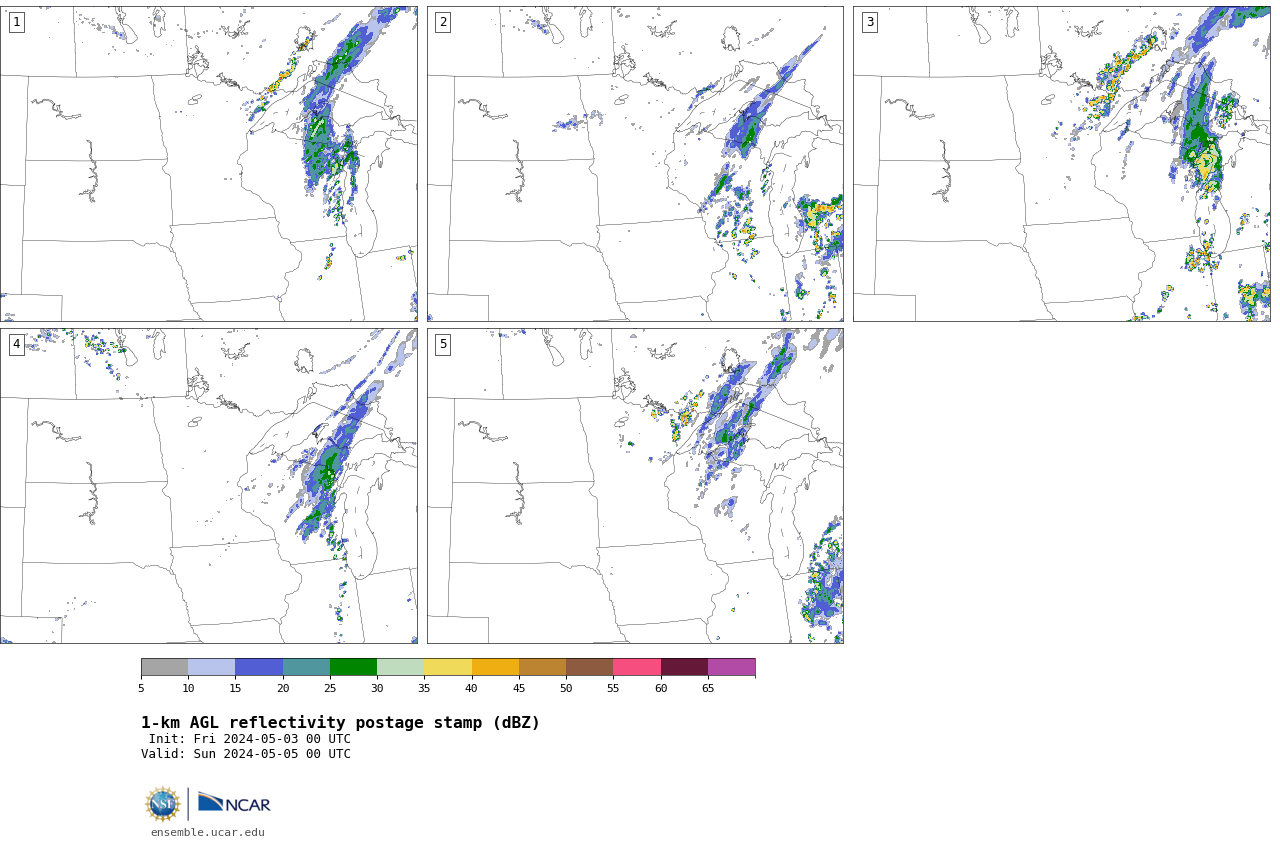This screenshot has height=844, width=1280.
Task: Select the green 25-30 dBZ swatch
Action: point(353,667)
